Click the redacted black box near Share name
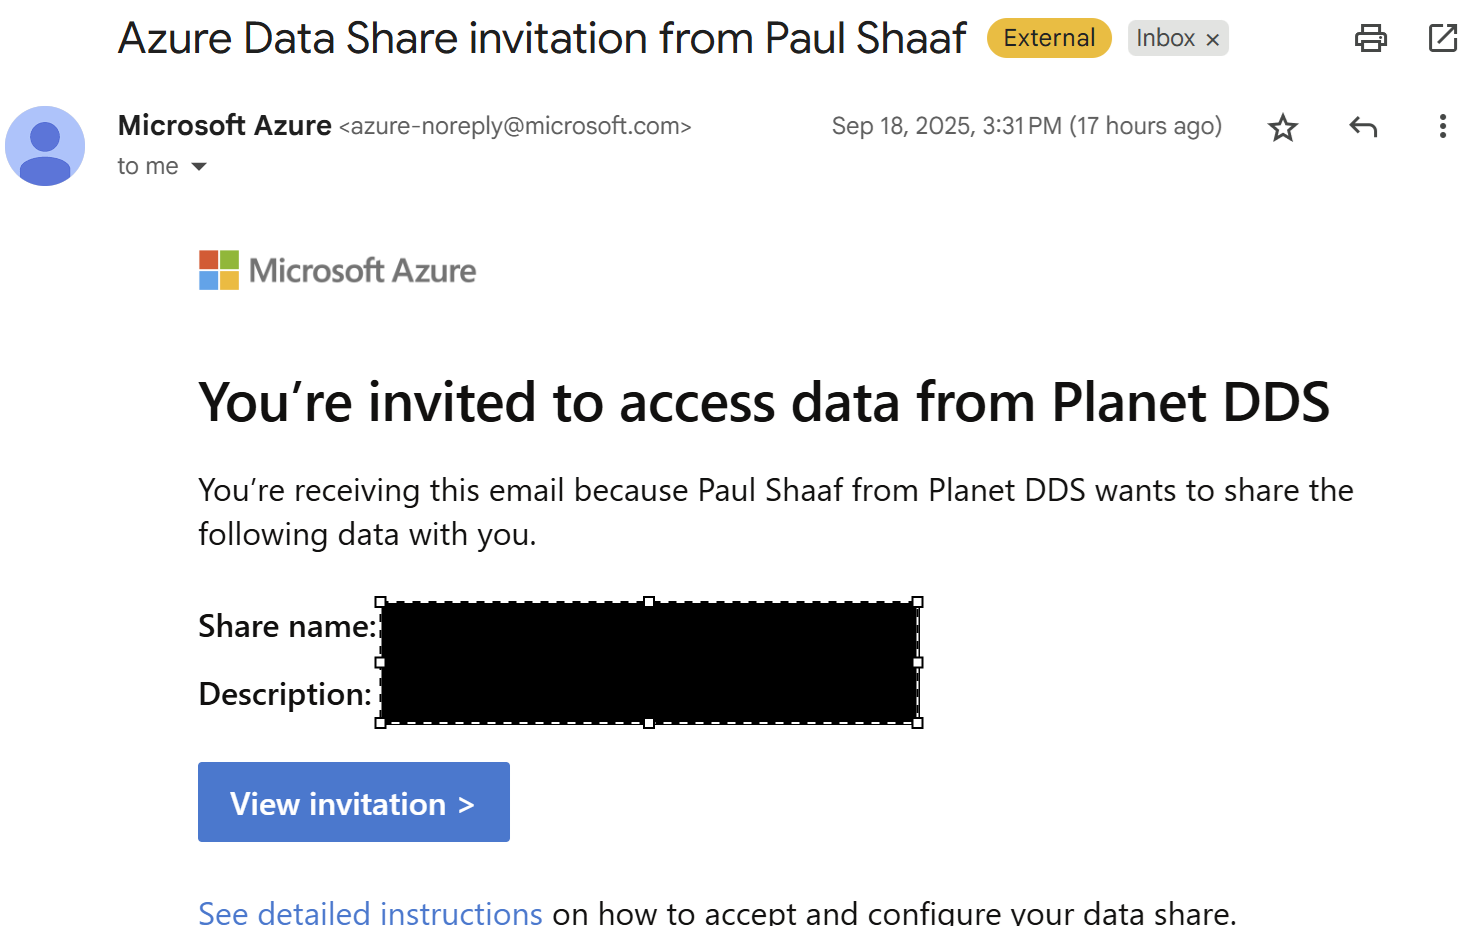The height and width of the screenshot is (926, 1472). point(649,662)
